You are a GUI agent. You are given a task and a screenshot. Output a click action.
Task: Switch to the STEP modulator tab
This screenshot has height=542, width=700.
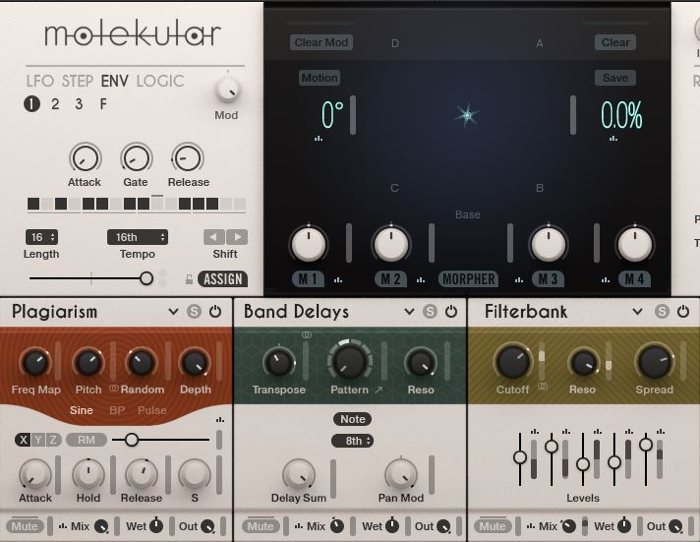click(77, 80)
